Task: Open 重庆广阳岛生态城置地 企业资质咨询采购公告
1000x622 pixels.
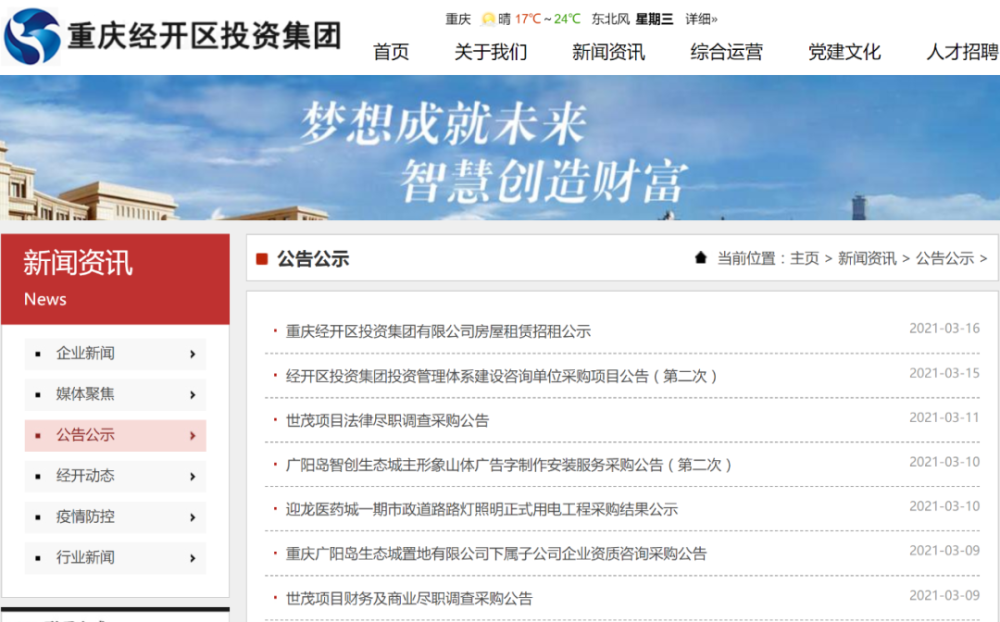Action: (x=496, y=554)
